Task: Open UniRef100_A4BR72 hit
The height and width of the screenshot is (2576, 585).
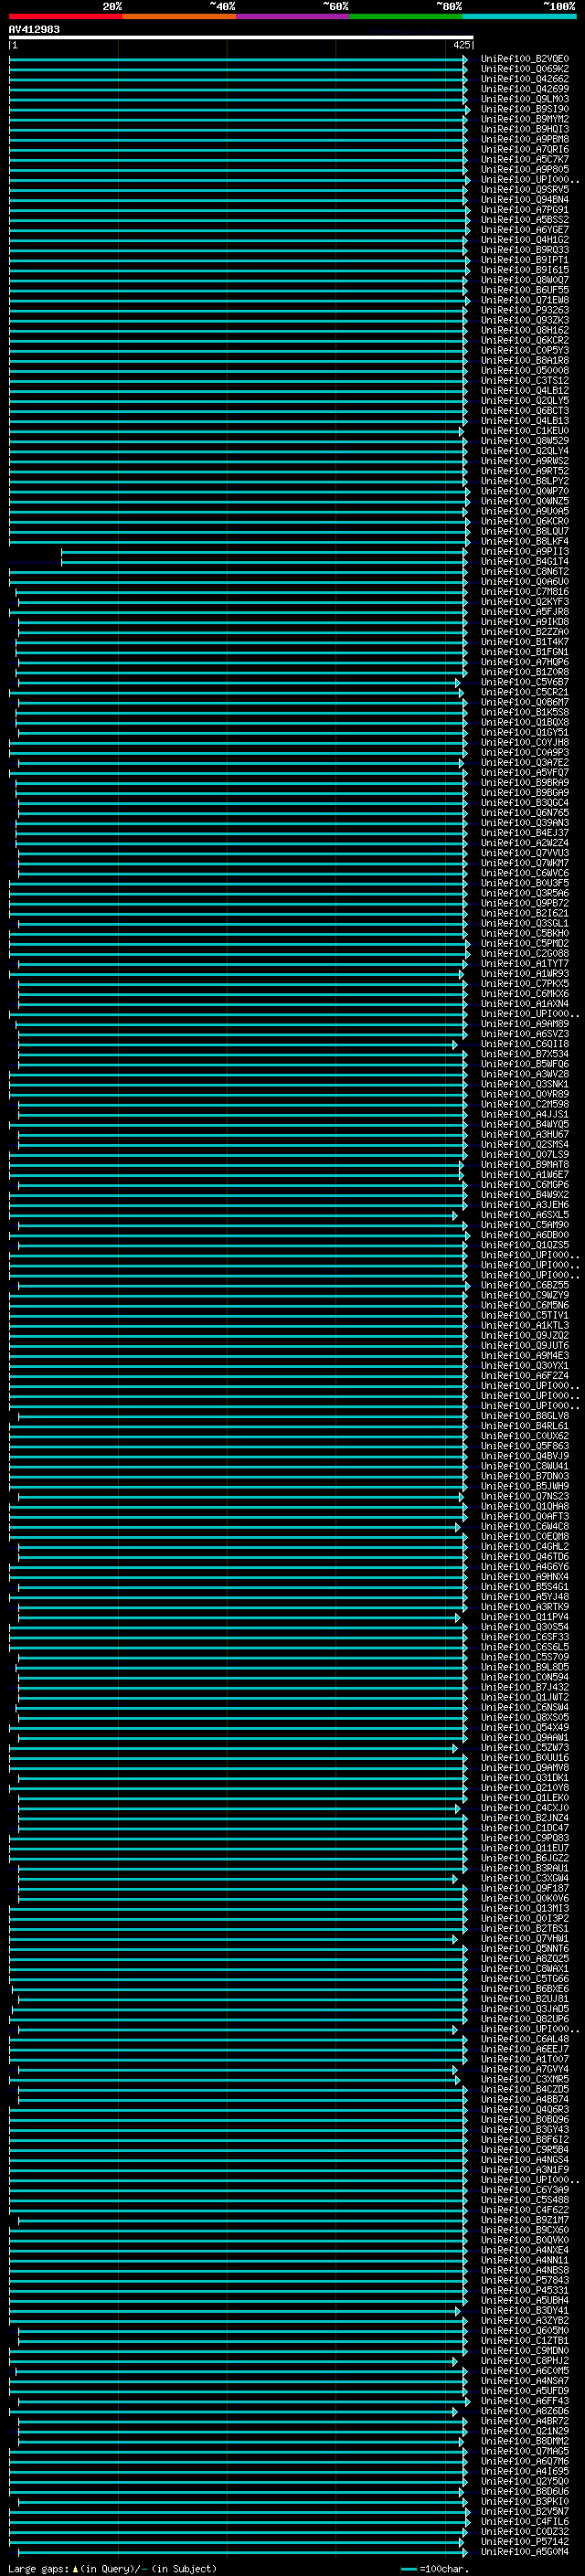Action: [525, 2421]
